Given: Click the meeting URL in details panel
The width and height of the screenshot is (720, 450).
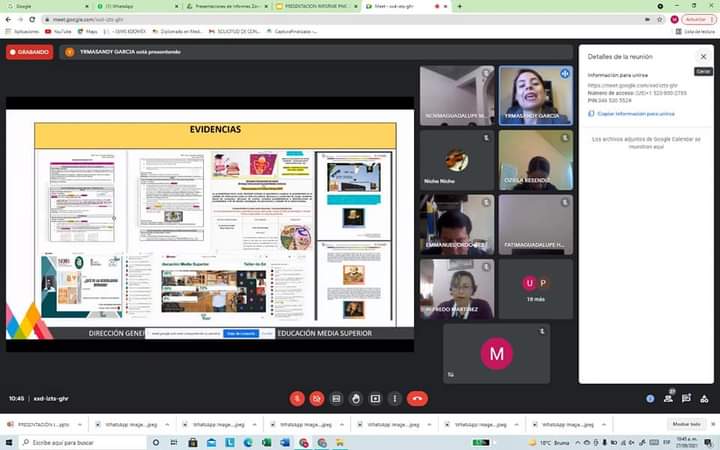Looking at the screenshot, I should [632, 85].
